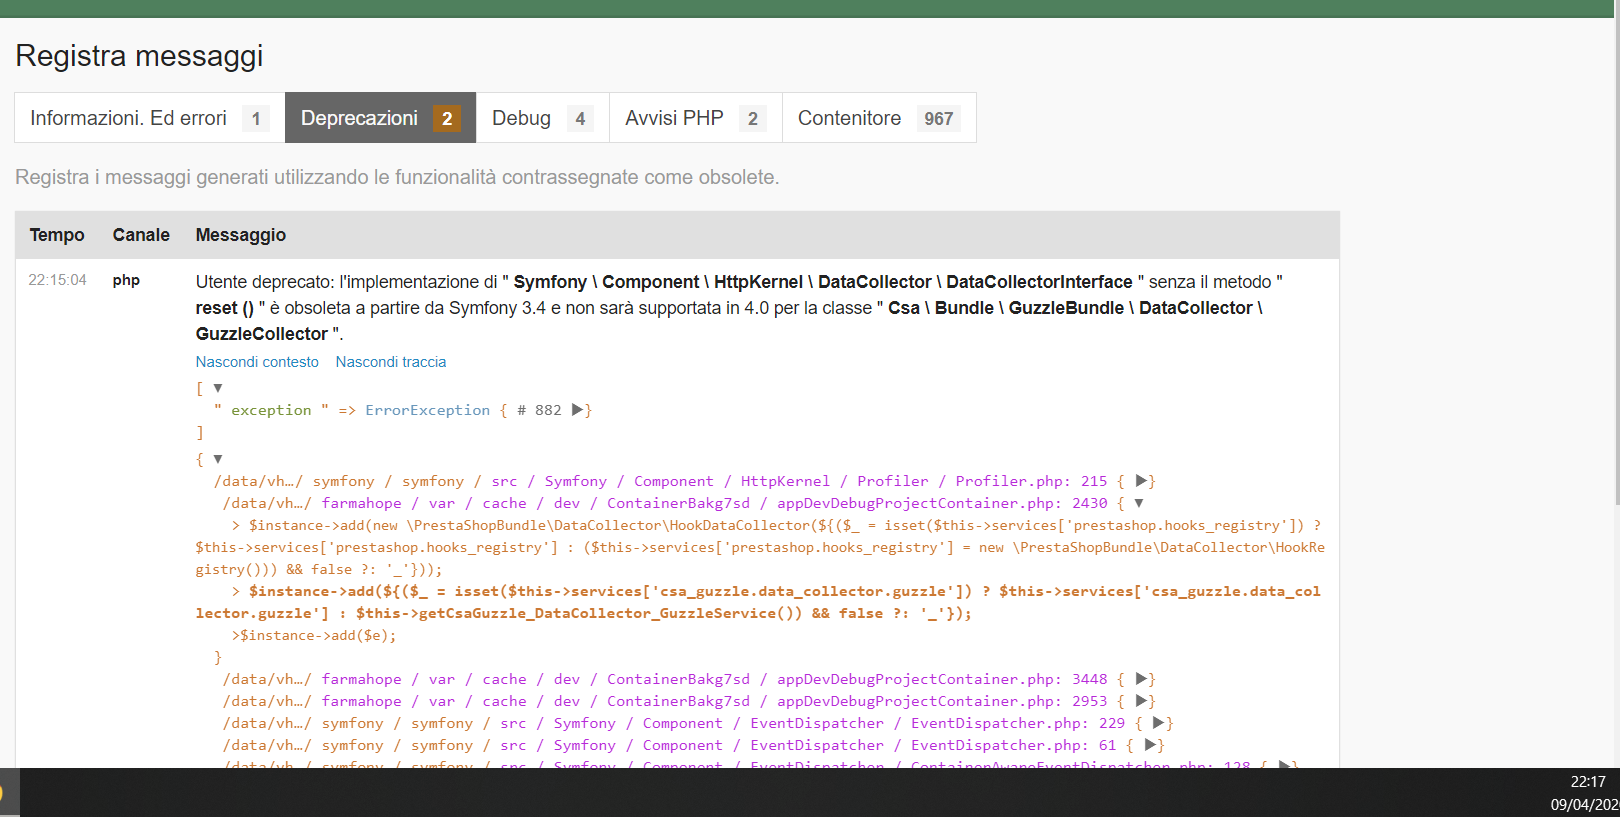Click the bold GuzzleCollector class name

coord(262,334)
